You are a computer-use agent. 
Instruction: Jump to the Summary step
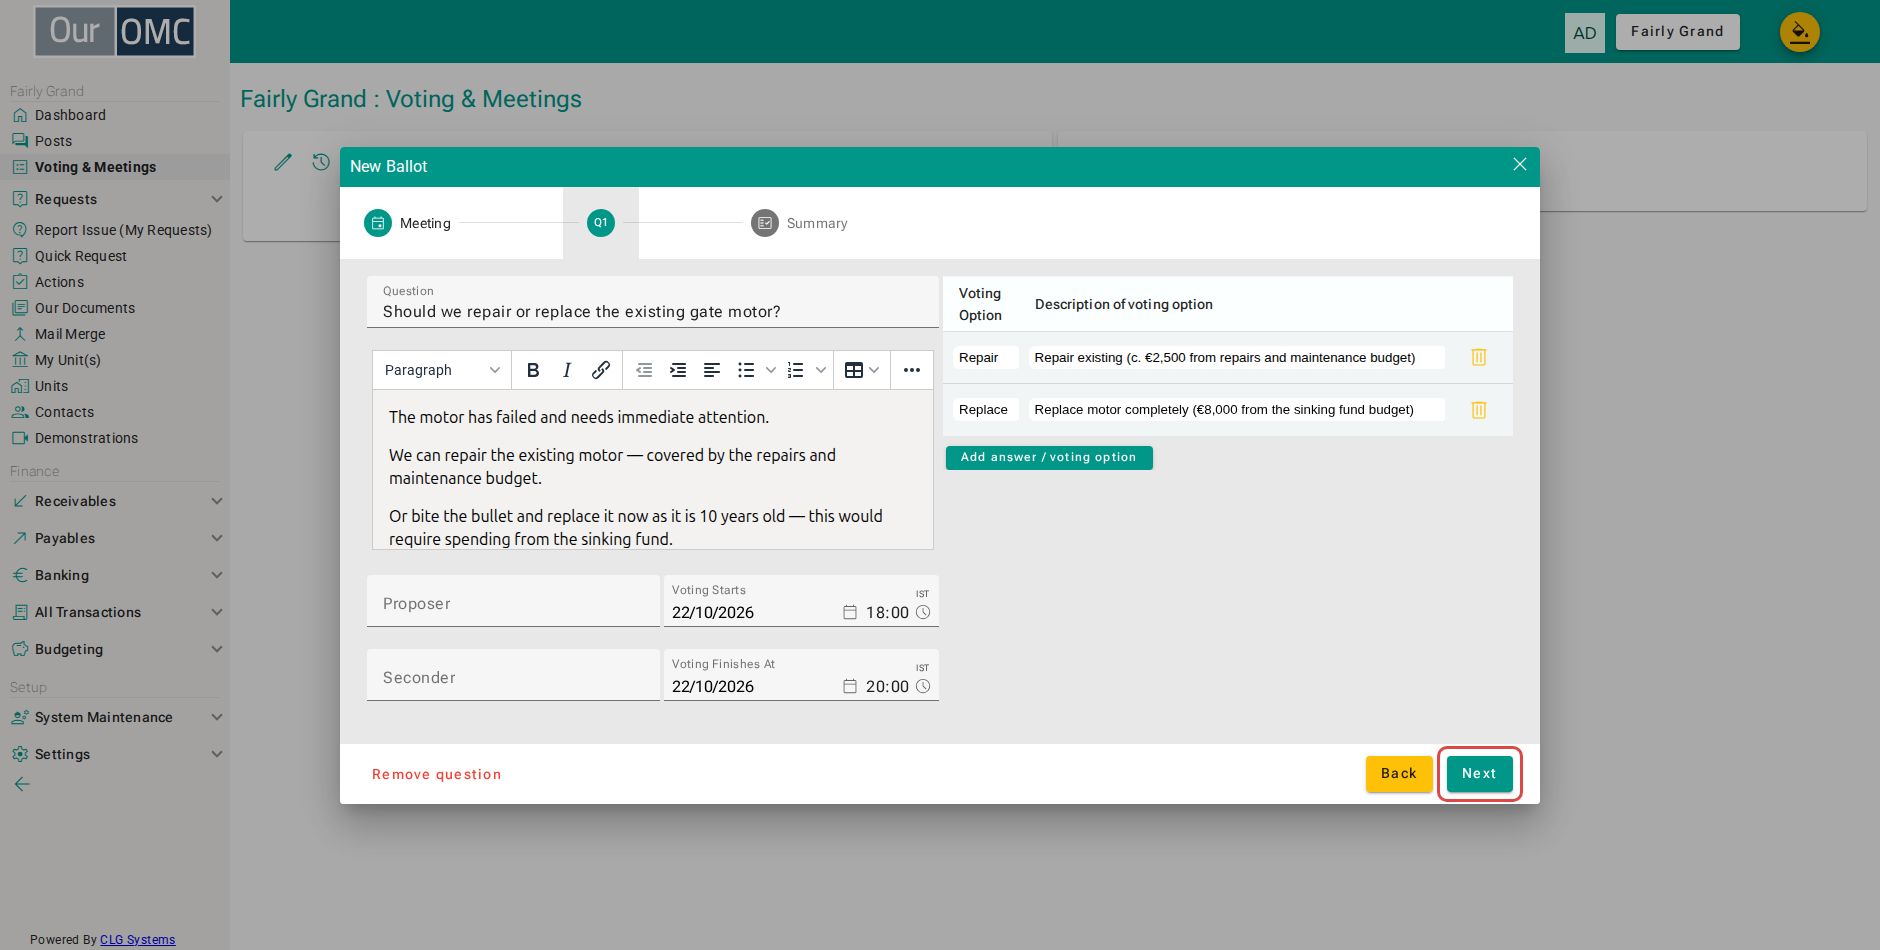pos(800,223)
